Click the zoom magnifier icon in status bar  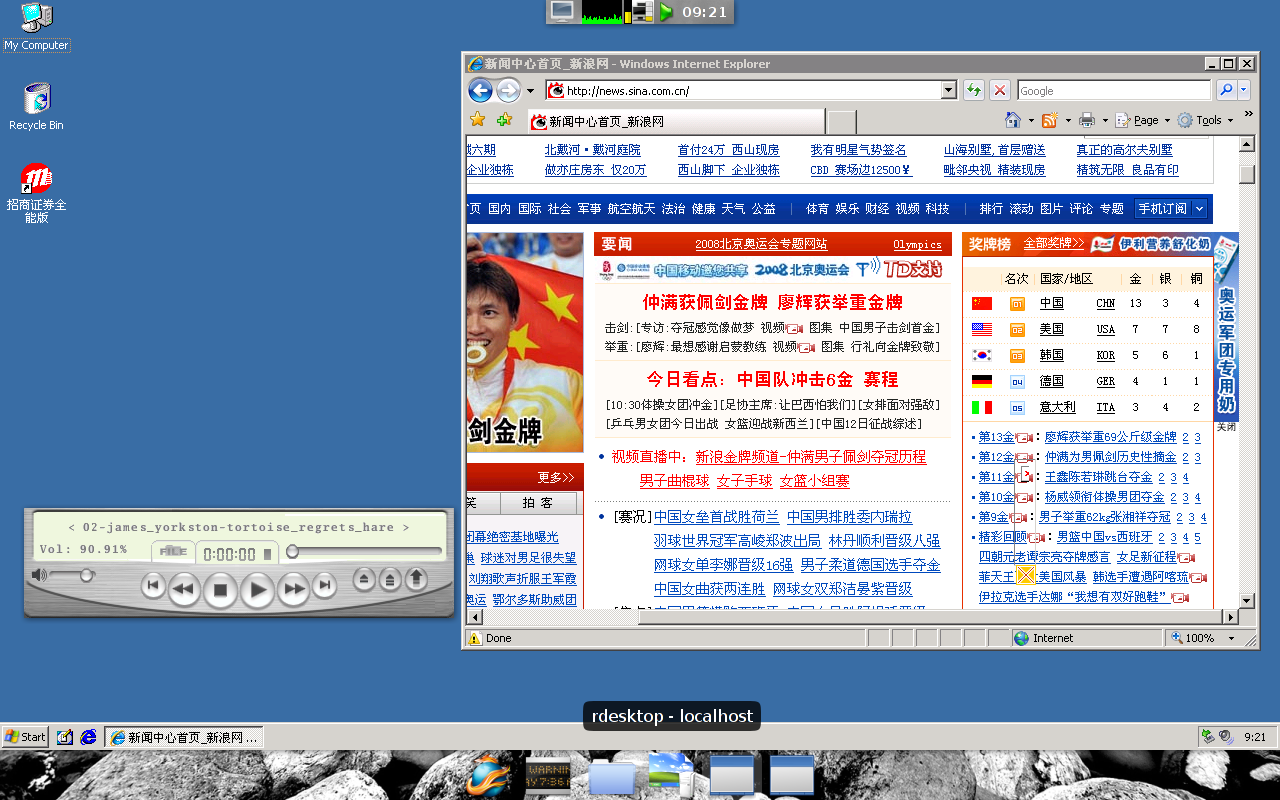1177,638
